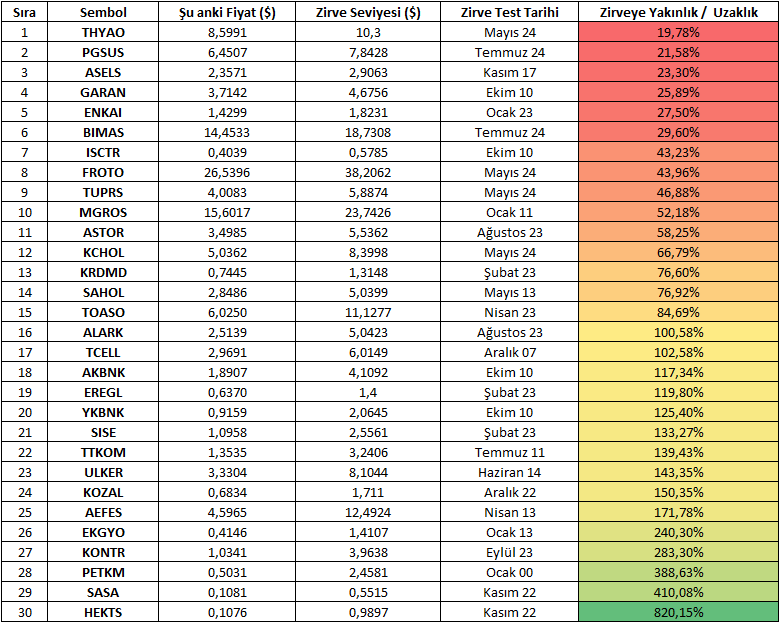Click the 100,58% cell for ALARK

click(679, 332)
